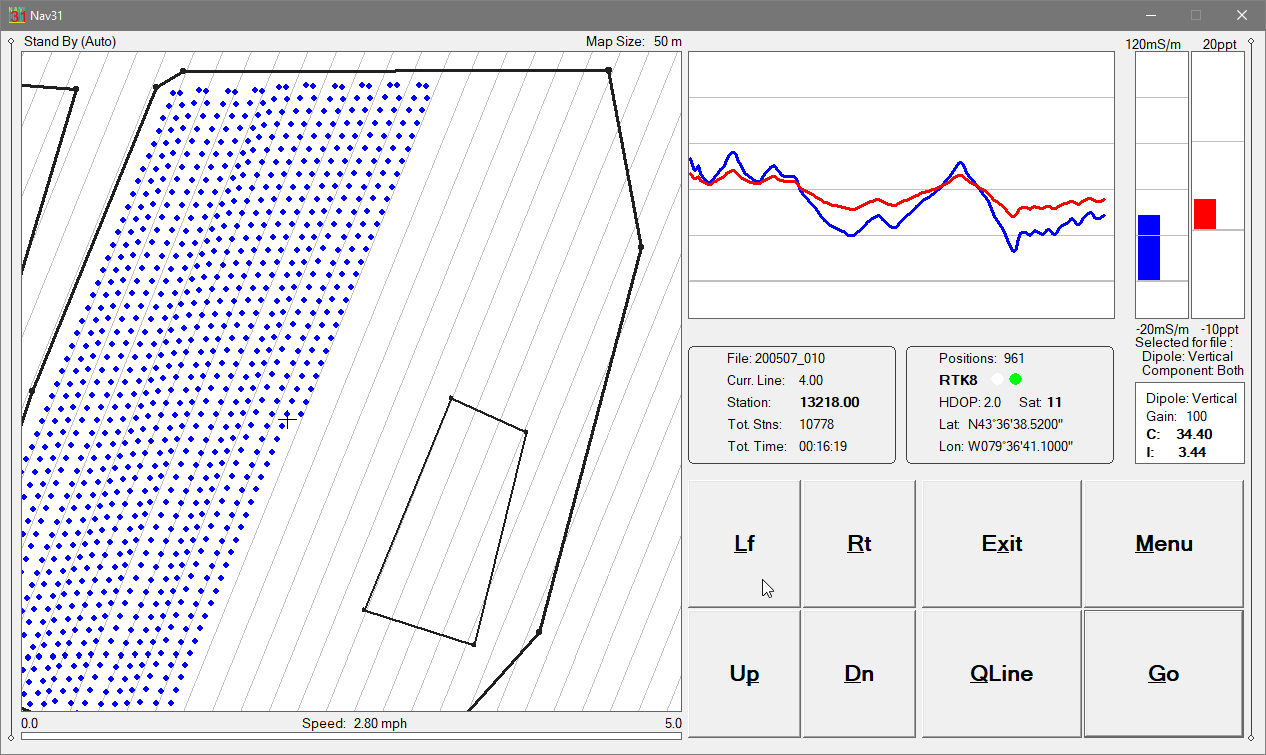Click the QLine button
Viewport: 1266px width, 755px height.
point(1001,673)
